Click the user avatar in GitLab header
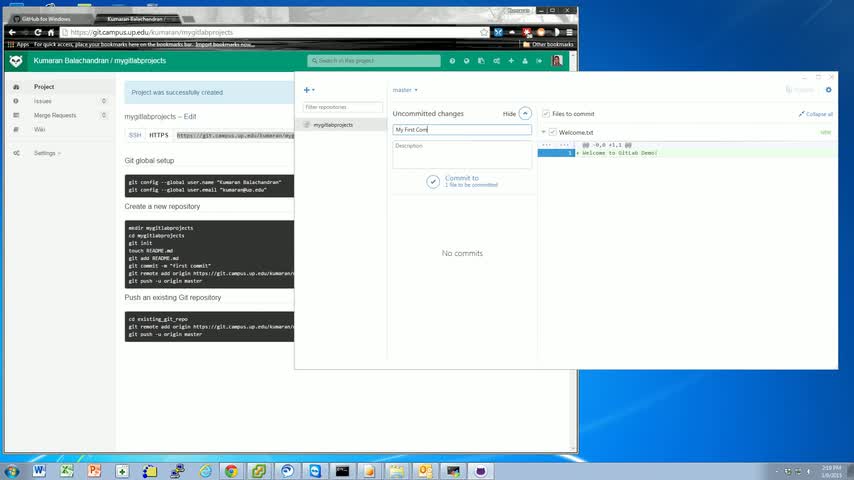 click(557, 60)
